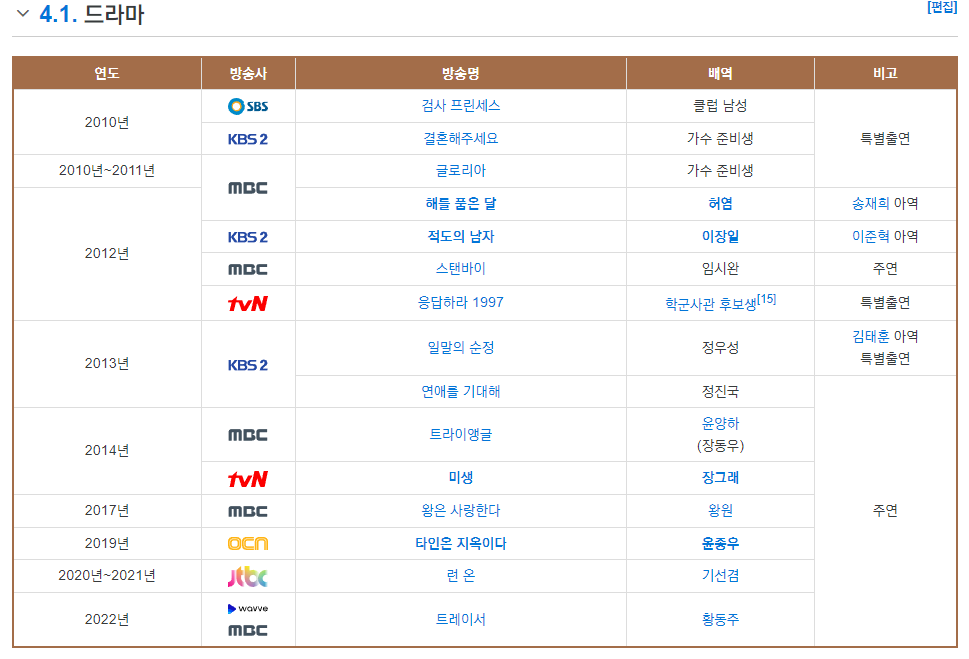Click the 윤종우 role link

coord(721,543)
